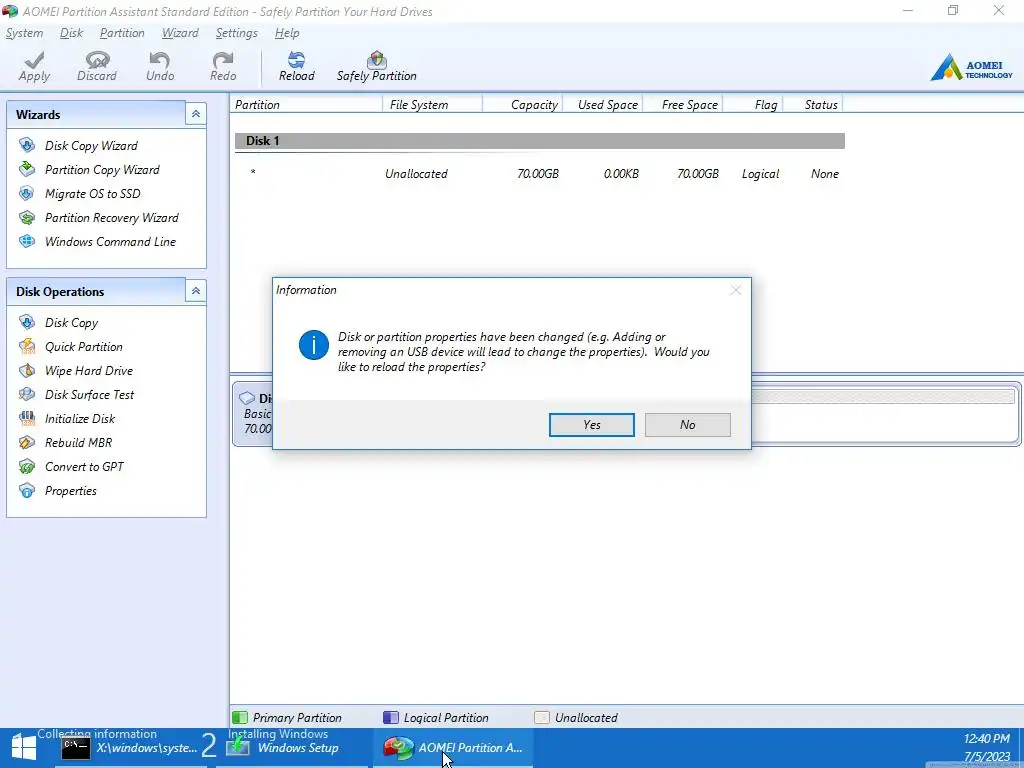This screenshot has width=1024, height=768.
Task: Choose Initialize Disk operation
Action: click(80, 419)
